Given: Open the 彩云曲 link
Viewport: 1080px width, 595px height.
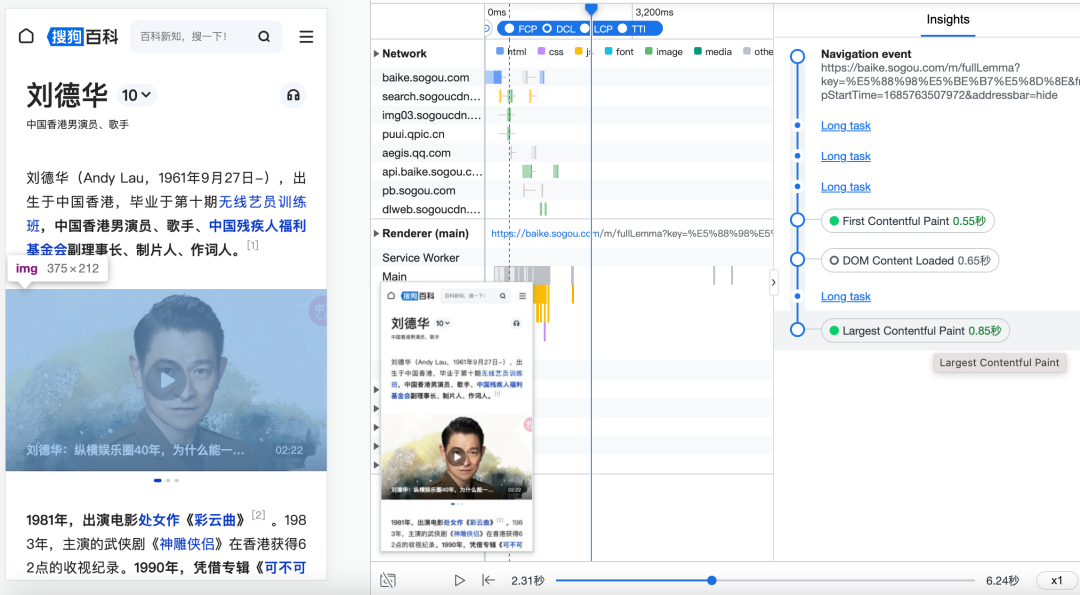Looking at the screenshot, I should [x=215, y=520].
